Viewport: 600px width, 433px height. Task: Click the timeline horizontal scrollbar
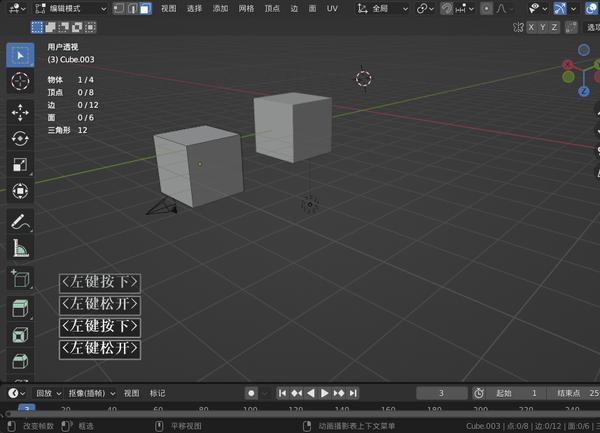[302, 414]
